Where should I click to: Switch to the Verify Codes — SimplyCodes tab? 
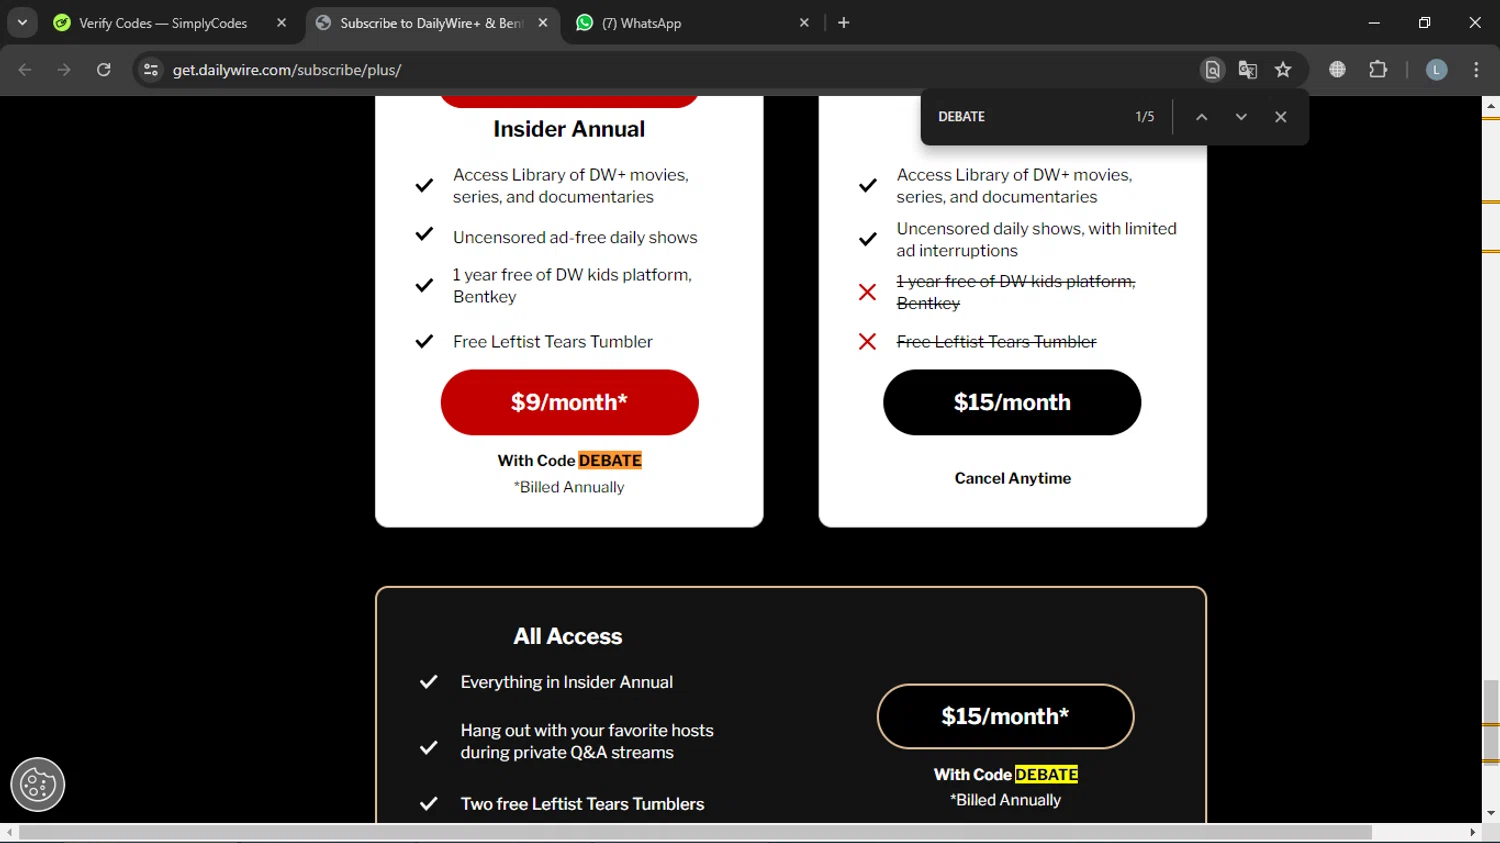163,23
